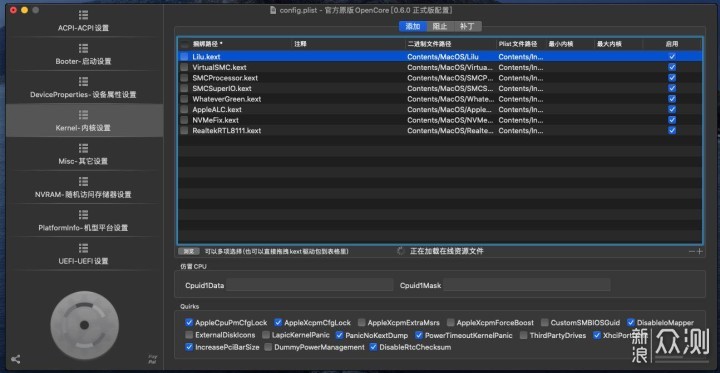720x373 pixels.
Task: Switch to the 补丁 tab
Action: coord(467,26)
